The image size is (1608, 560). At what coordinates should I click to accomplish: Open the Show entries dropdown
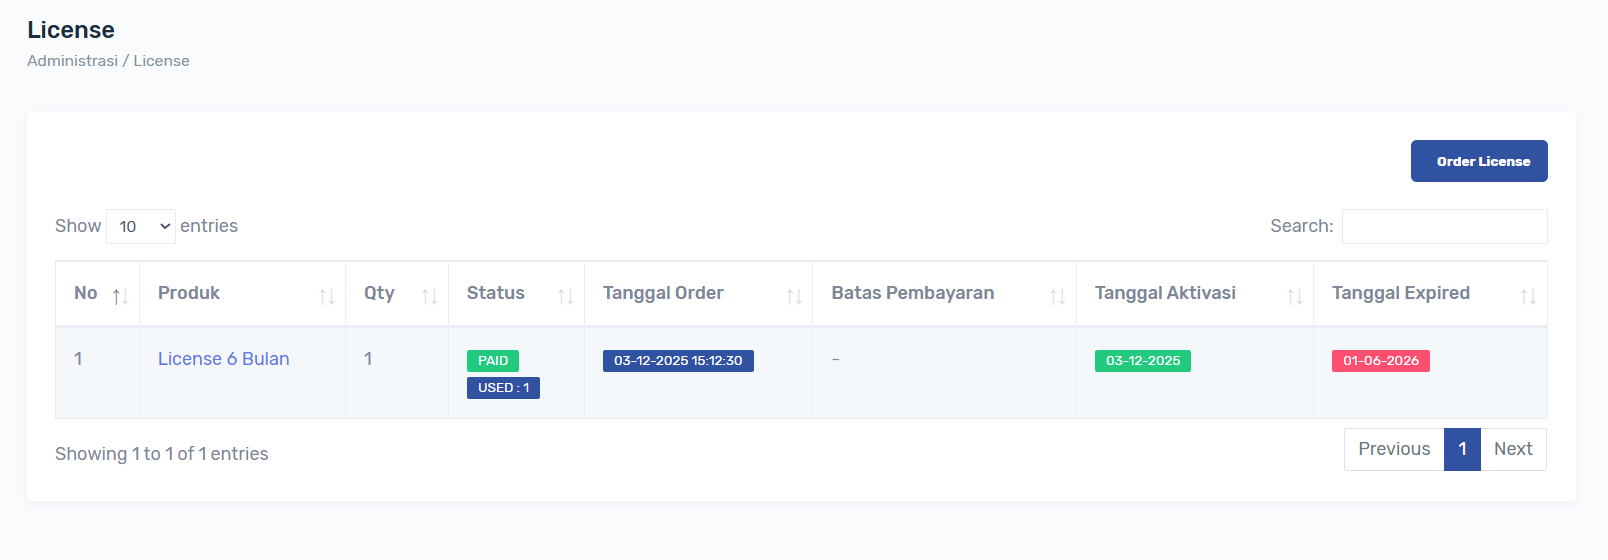click(141, 227)
